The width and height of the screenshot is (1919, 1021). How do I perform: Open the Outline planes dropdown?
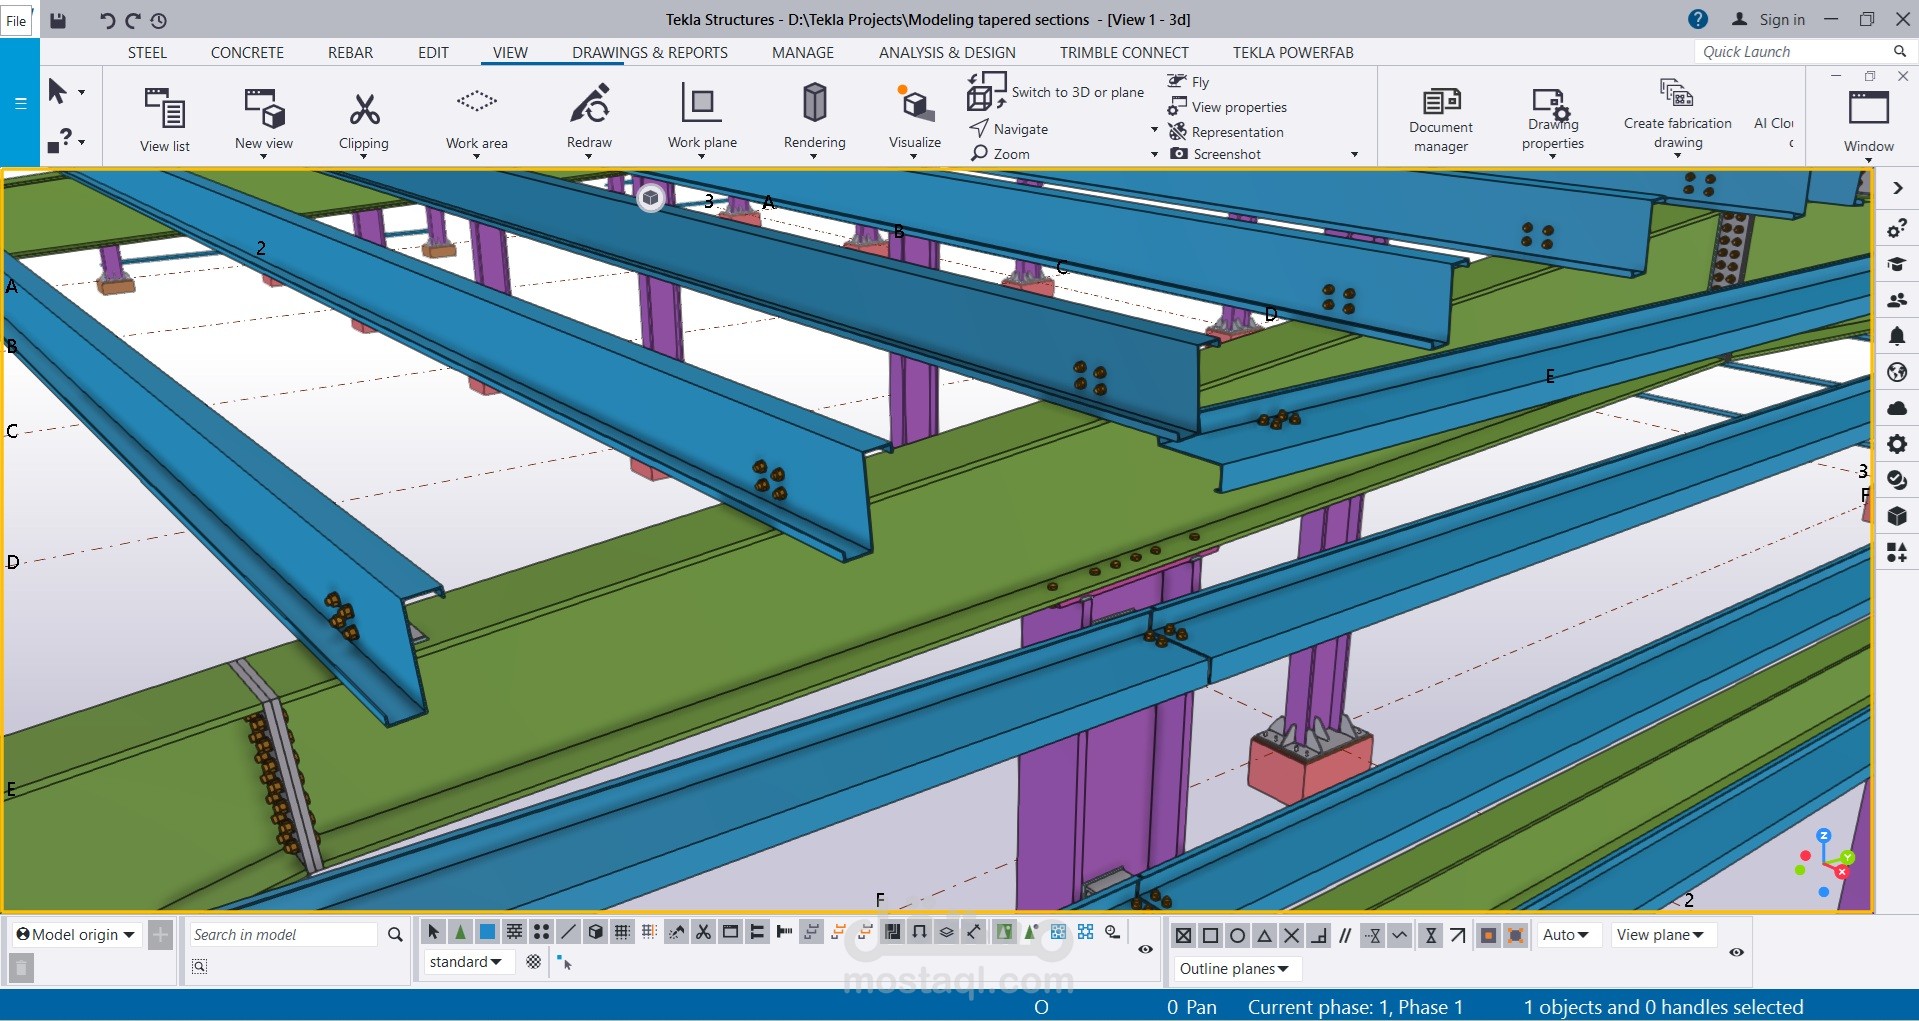tap(1233, 969)
